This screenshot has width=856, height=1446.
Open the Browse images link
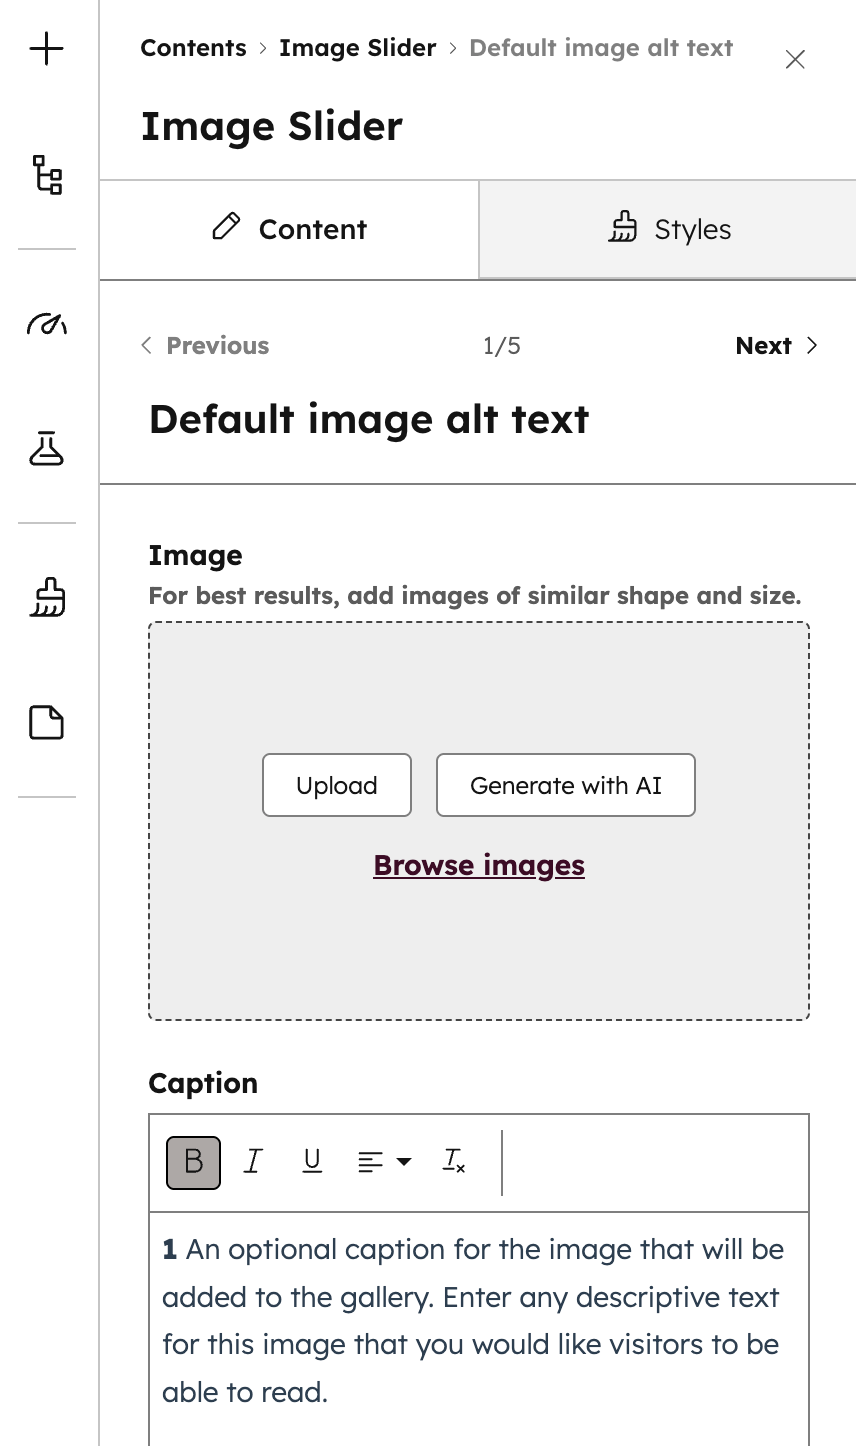[478, 864]
